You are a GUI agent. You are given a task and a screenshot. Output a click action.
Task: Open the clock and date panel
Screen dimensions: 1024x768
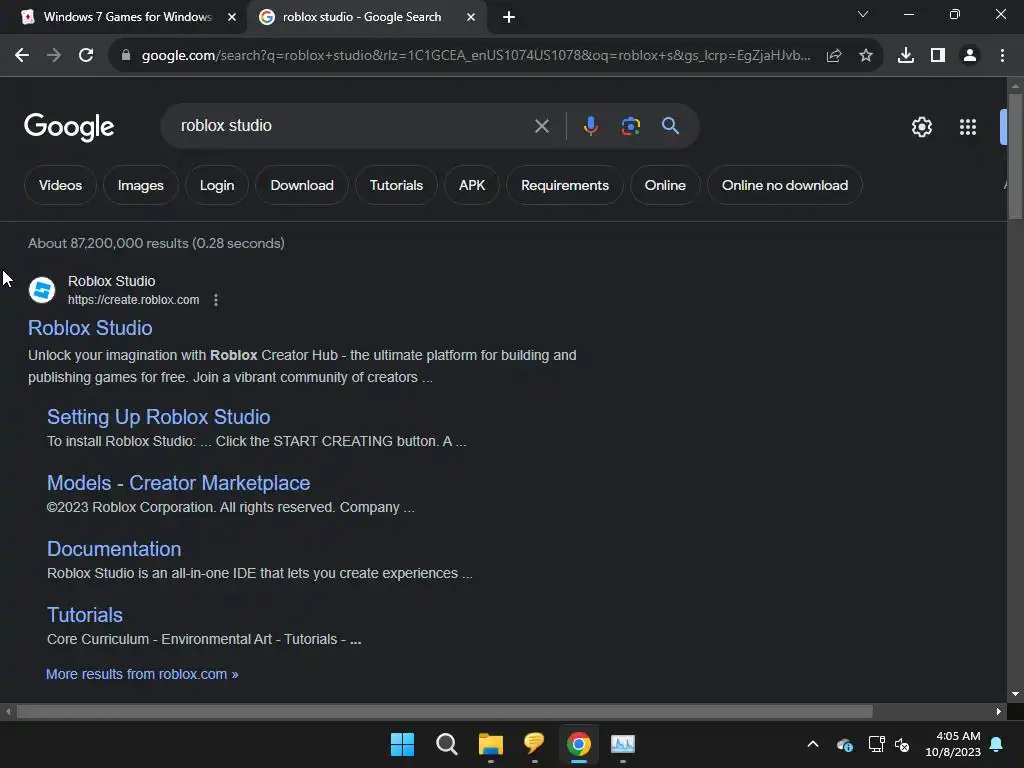point(953,744)
